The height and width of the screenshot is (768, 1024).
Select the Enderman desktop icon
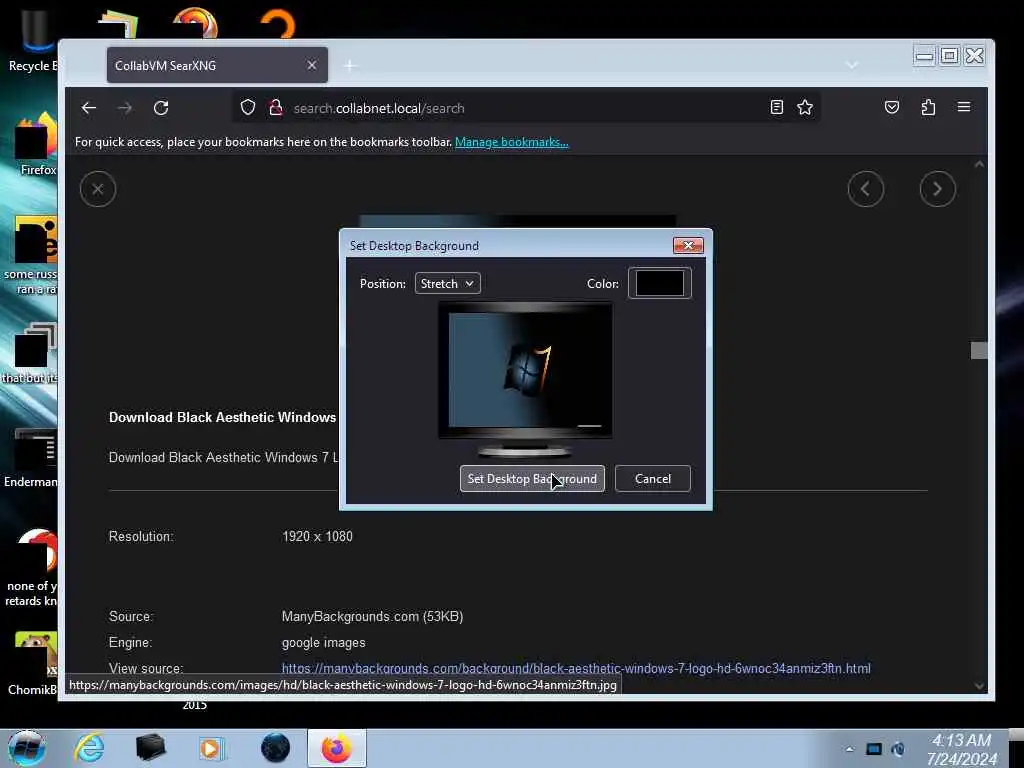click(31, 459)
